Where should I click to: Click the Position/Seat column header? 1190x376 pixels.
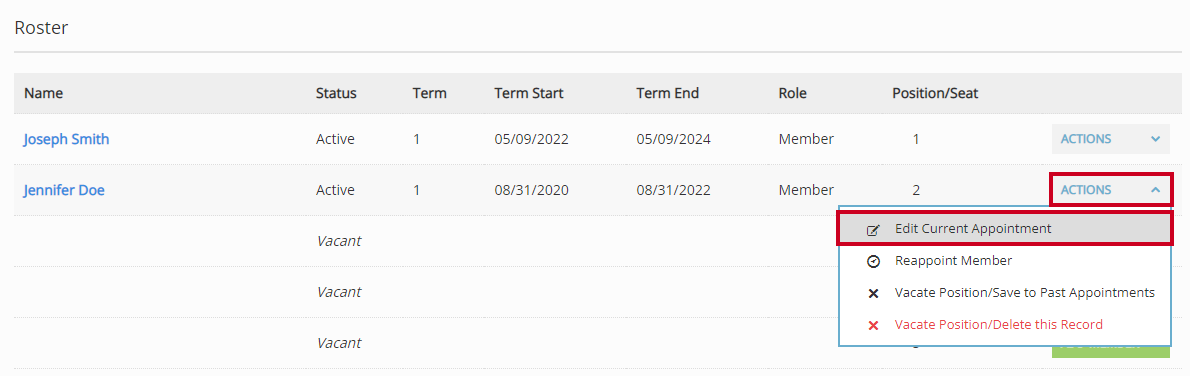[935, 93]
